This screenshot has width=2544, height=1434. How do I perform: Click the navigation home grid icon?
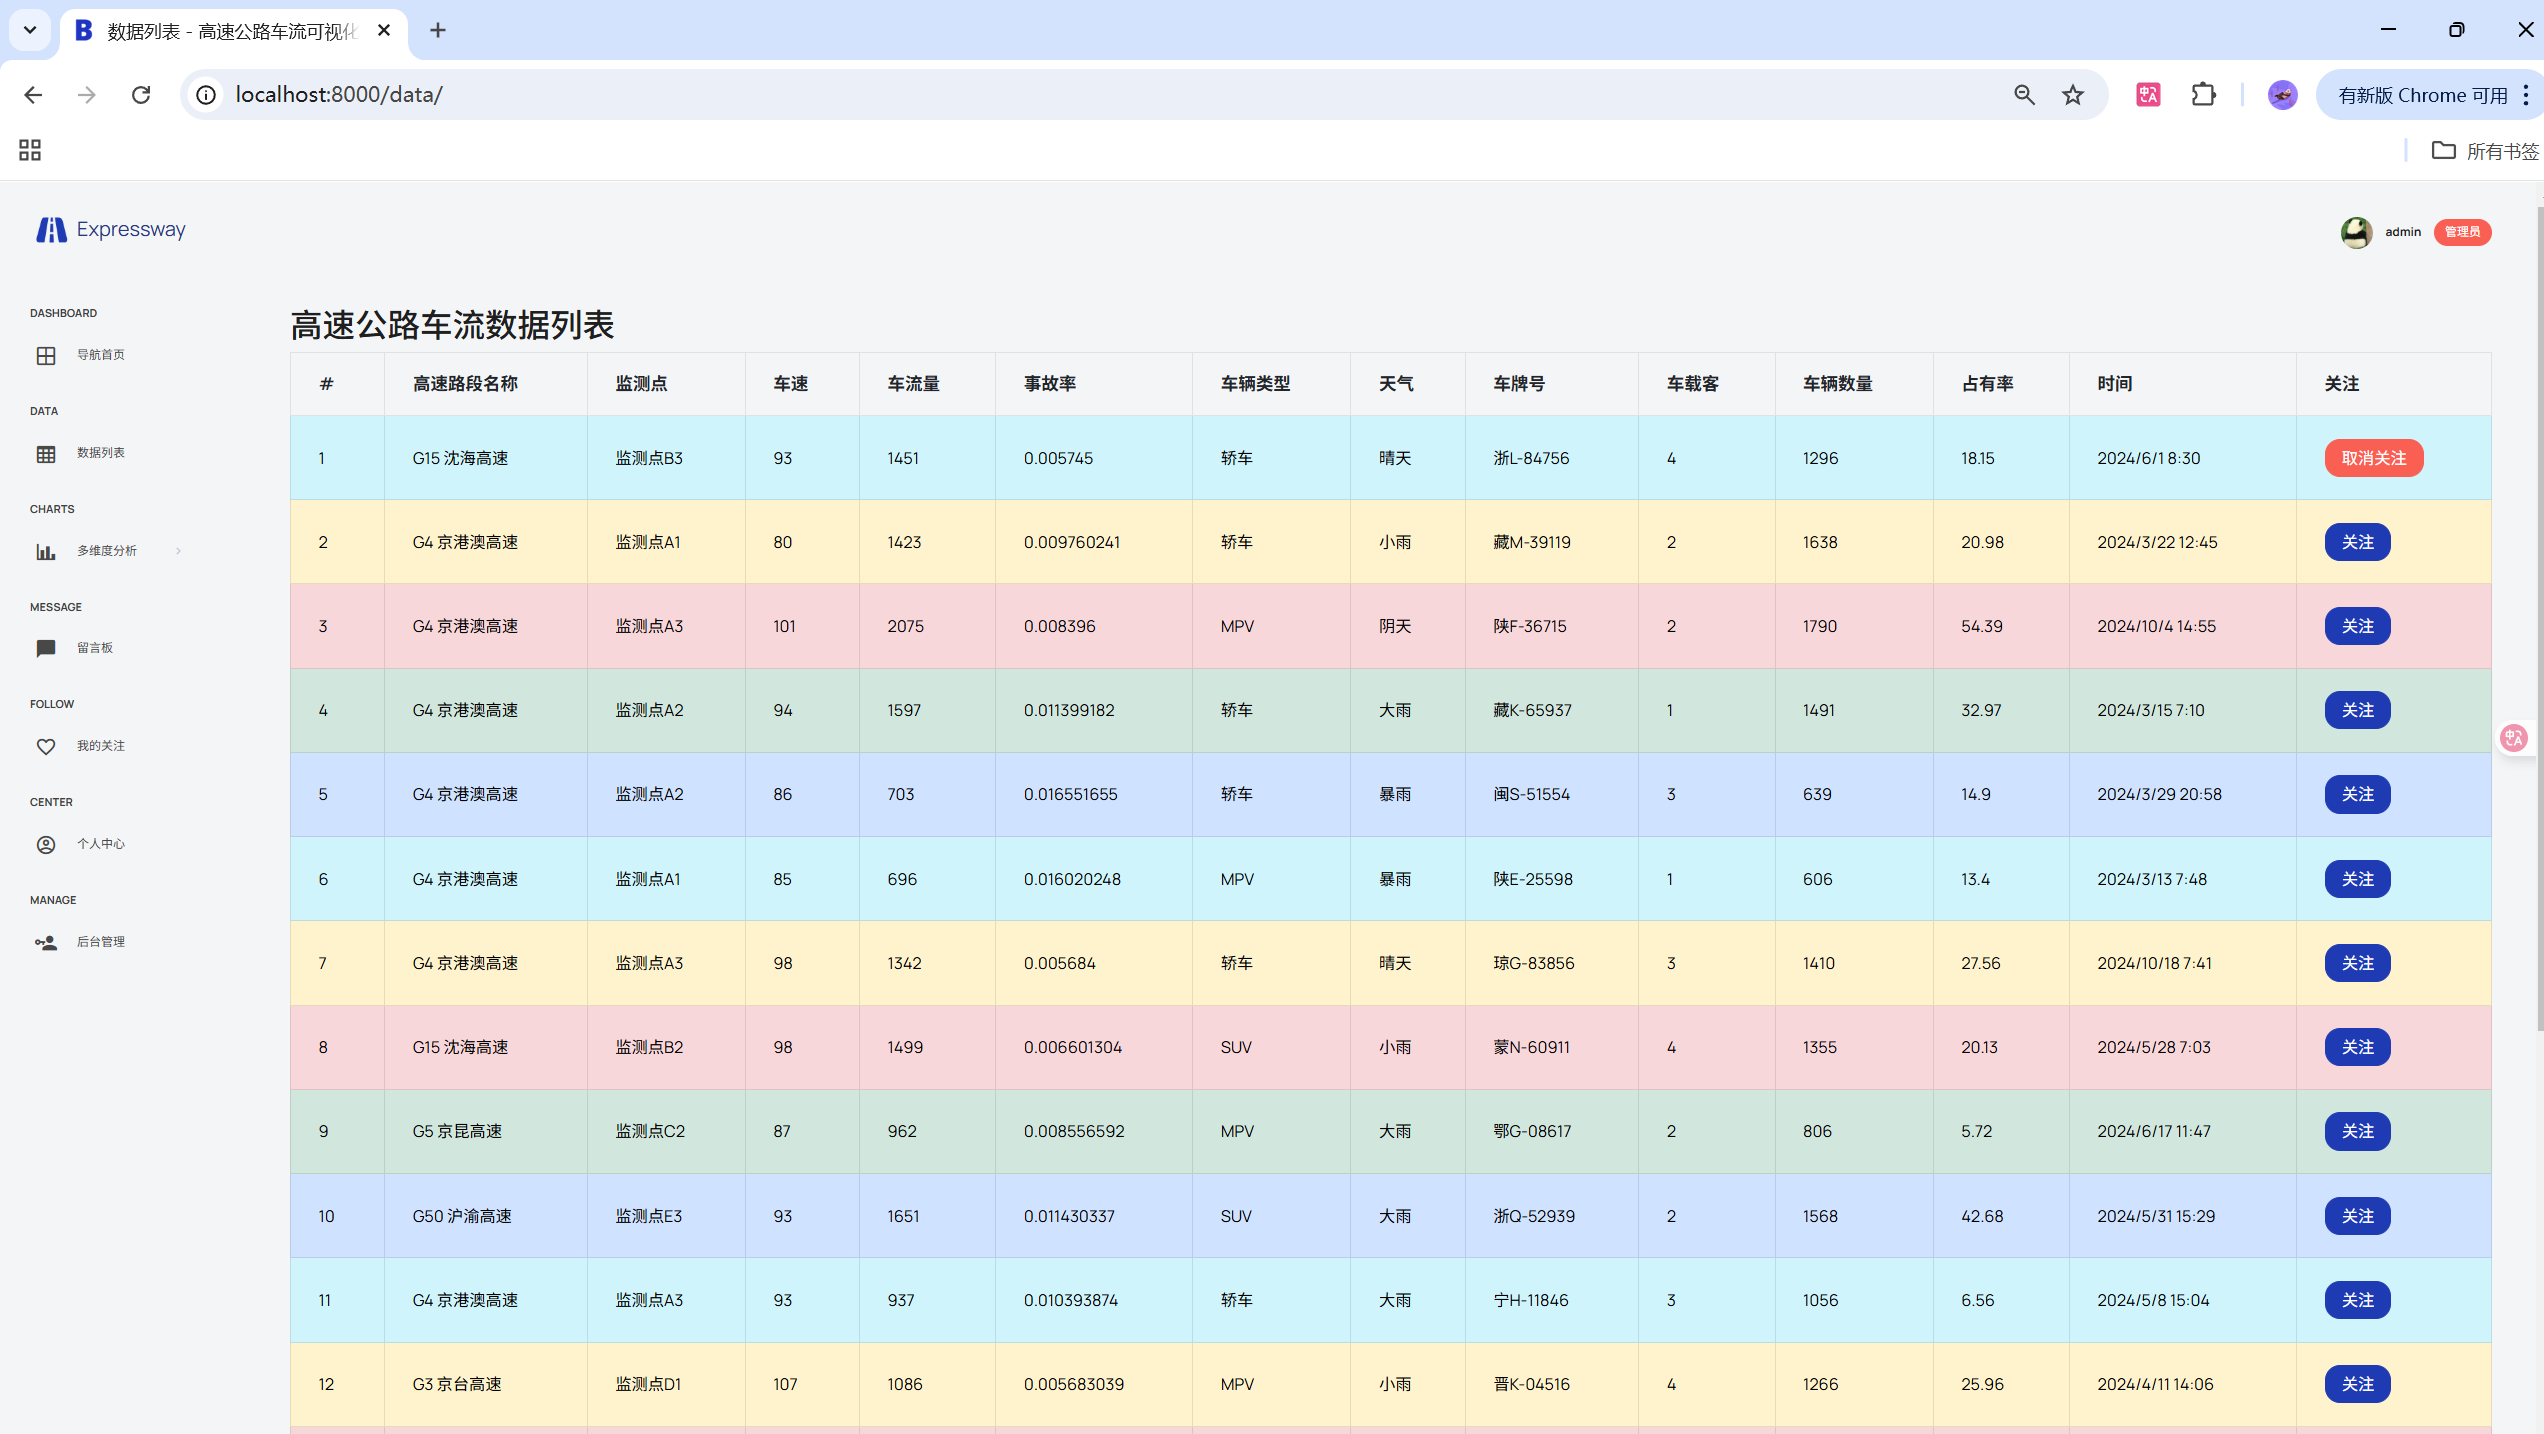(x=46, y=356)
